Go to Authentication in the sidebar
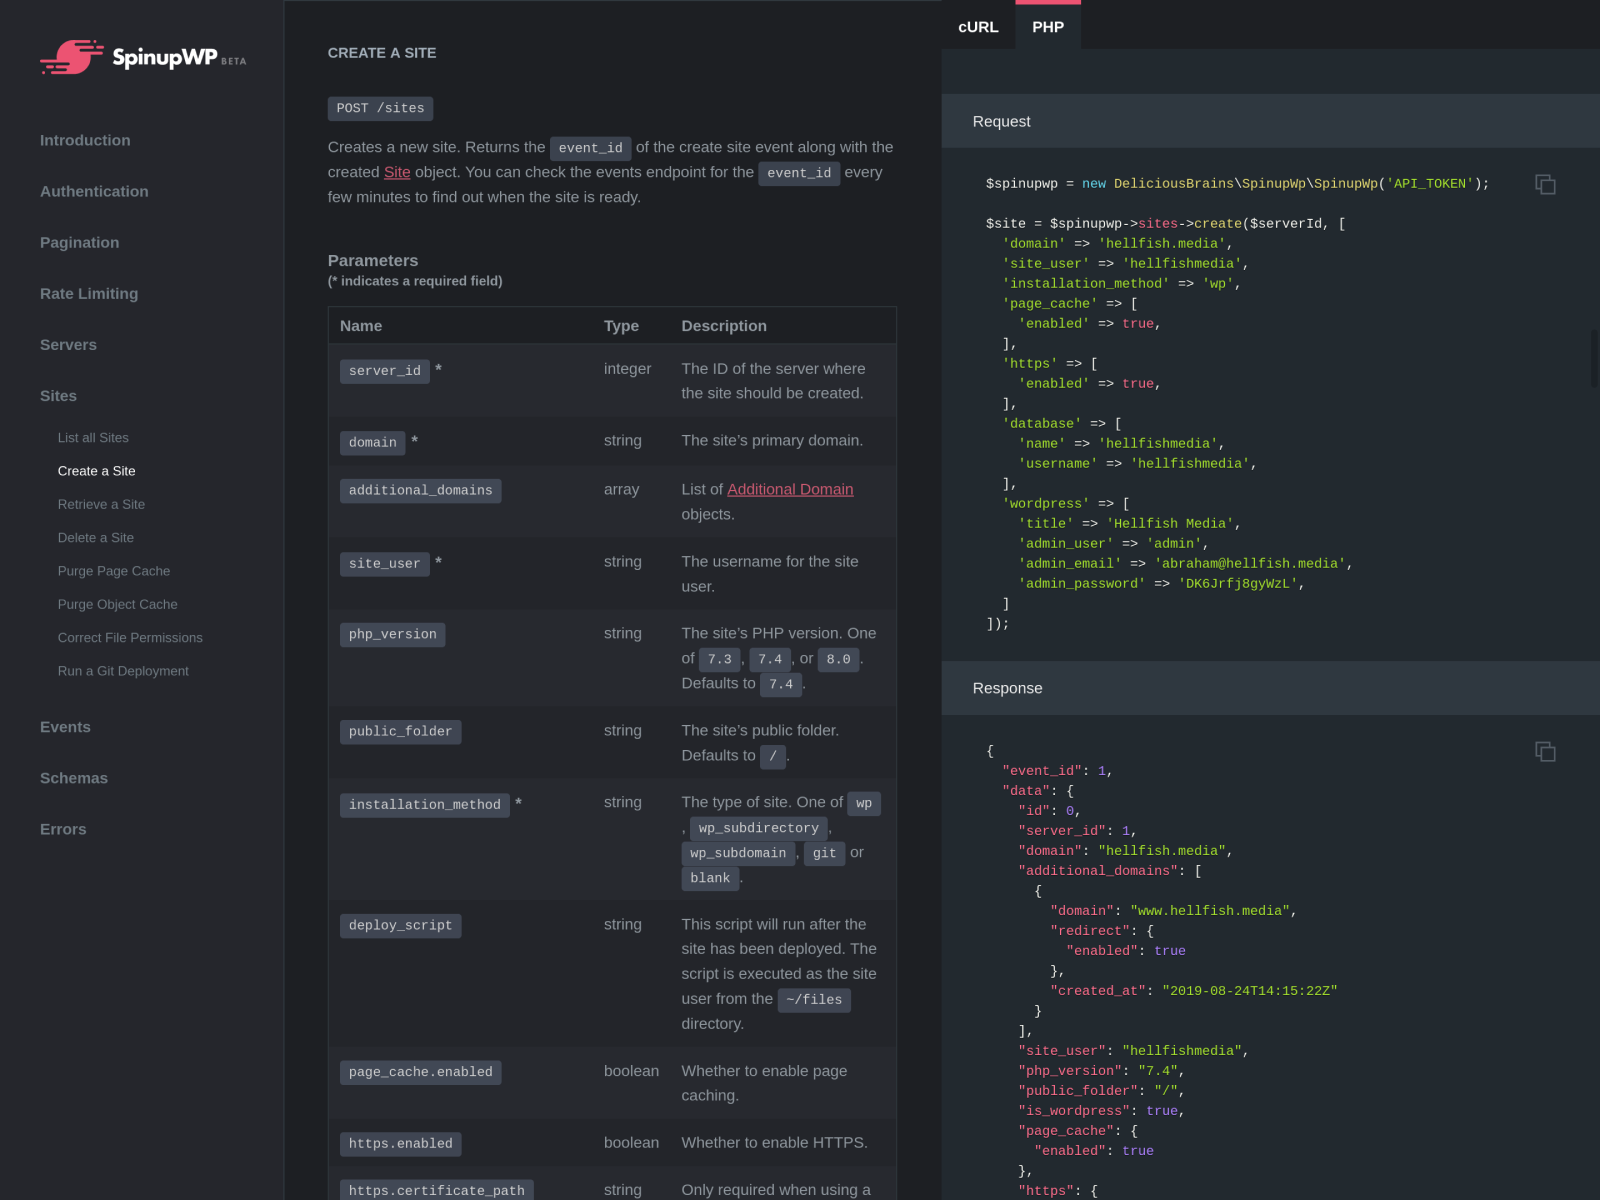1600x1200 pixels. (94, 192)
